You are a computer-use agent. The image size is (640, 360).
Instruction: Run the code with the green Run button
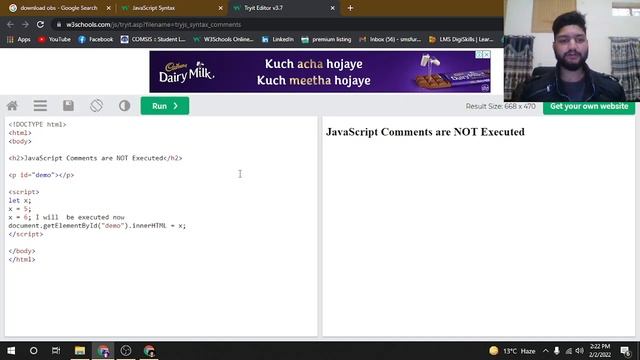[x=165, y=106]
